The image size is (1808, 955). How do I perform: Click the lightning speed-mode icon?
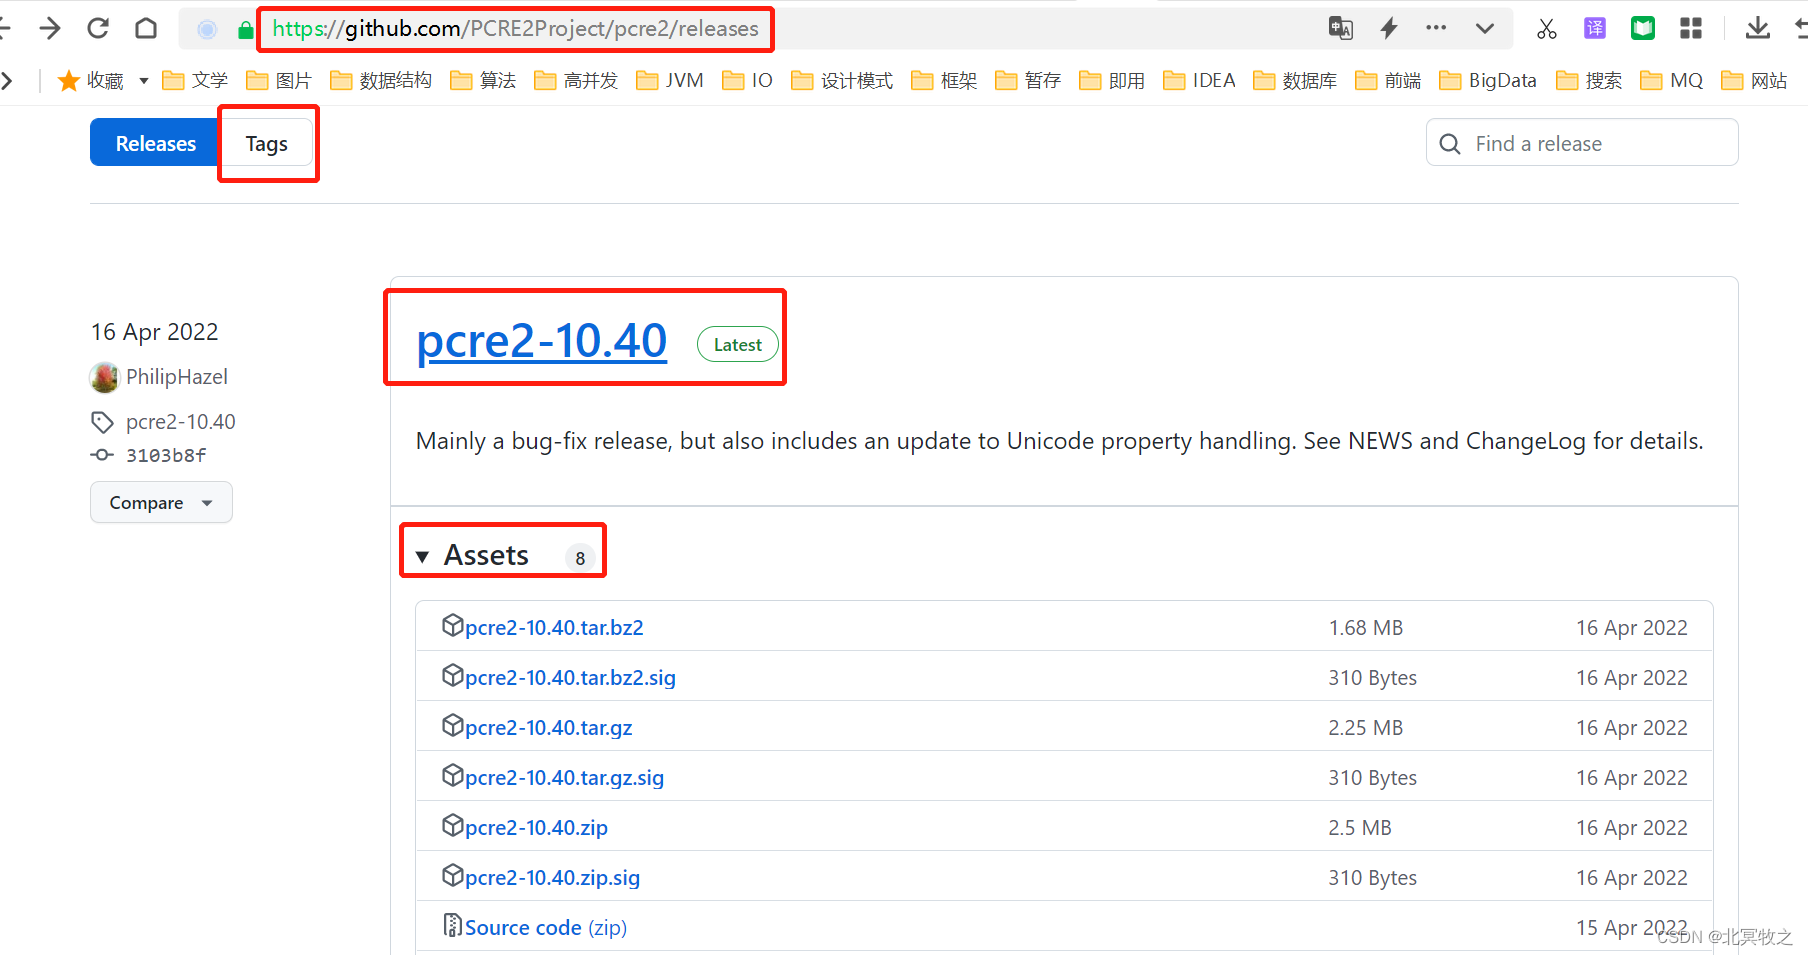click(1389, 28)
